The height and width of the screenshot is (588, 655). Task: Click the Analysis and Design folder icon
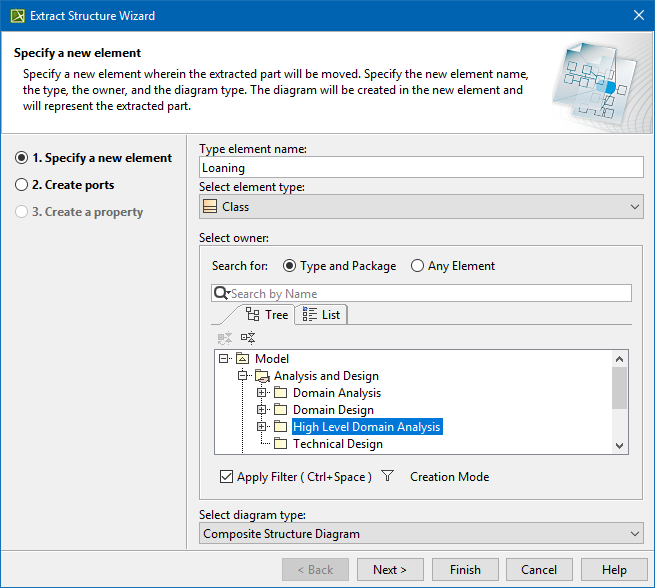pos(262,376)
